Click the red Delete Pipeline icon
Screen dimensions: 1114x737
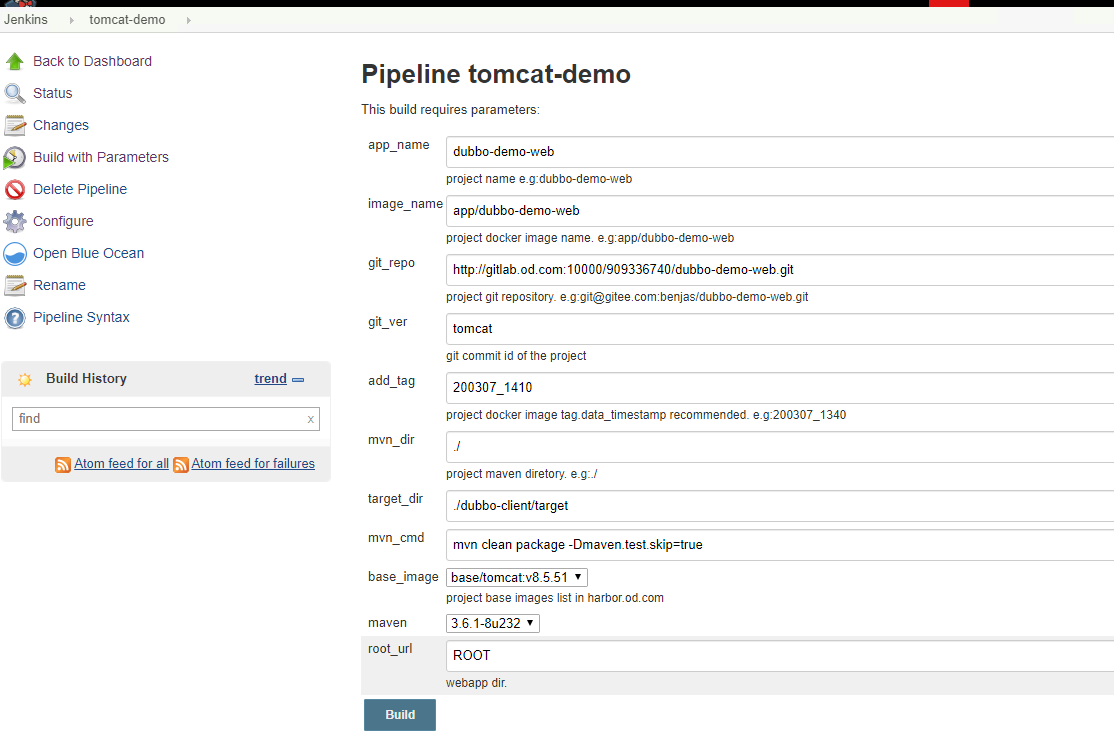[15, 189]
